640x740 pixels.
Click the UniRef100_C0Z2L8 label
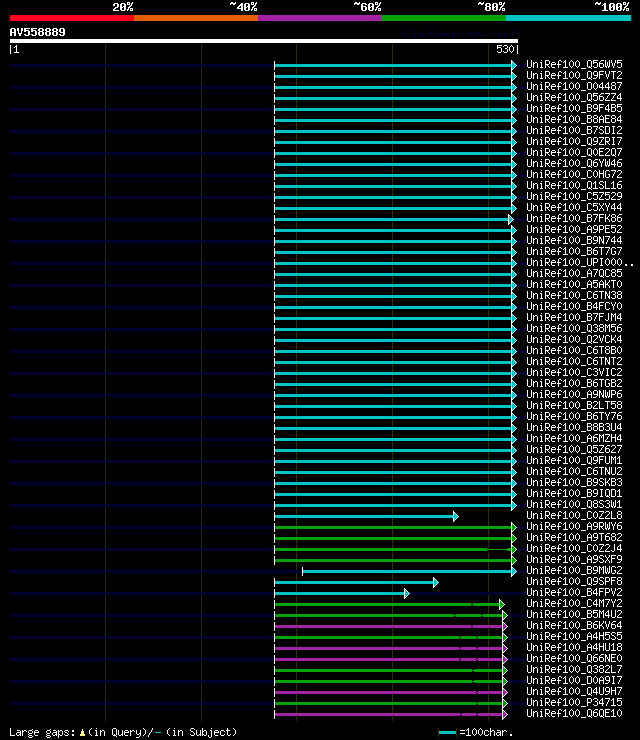(x=574, y=515)
